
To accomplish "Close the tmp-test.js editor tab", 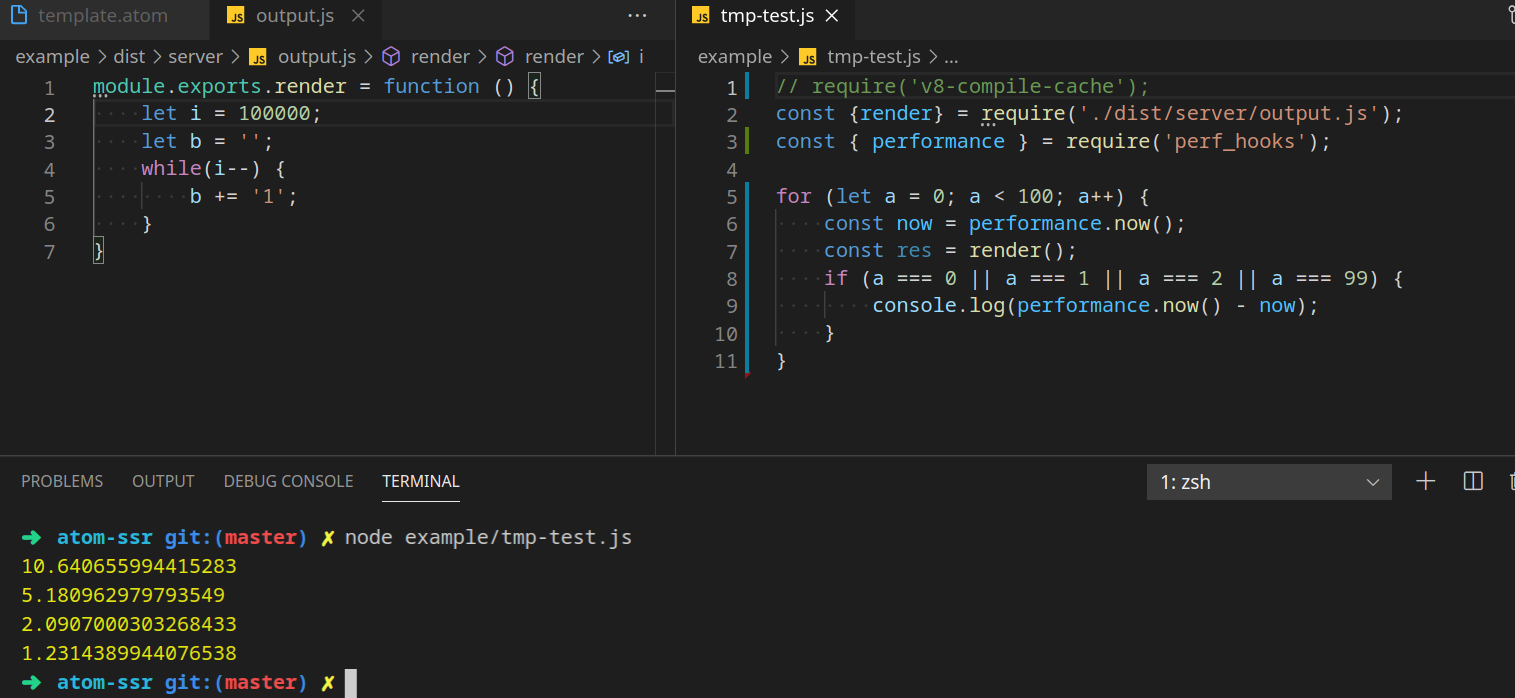I will [832, 16].
